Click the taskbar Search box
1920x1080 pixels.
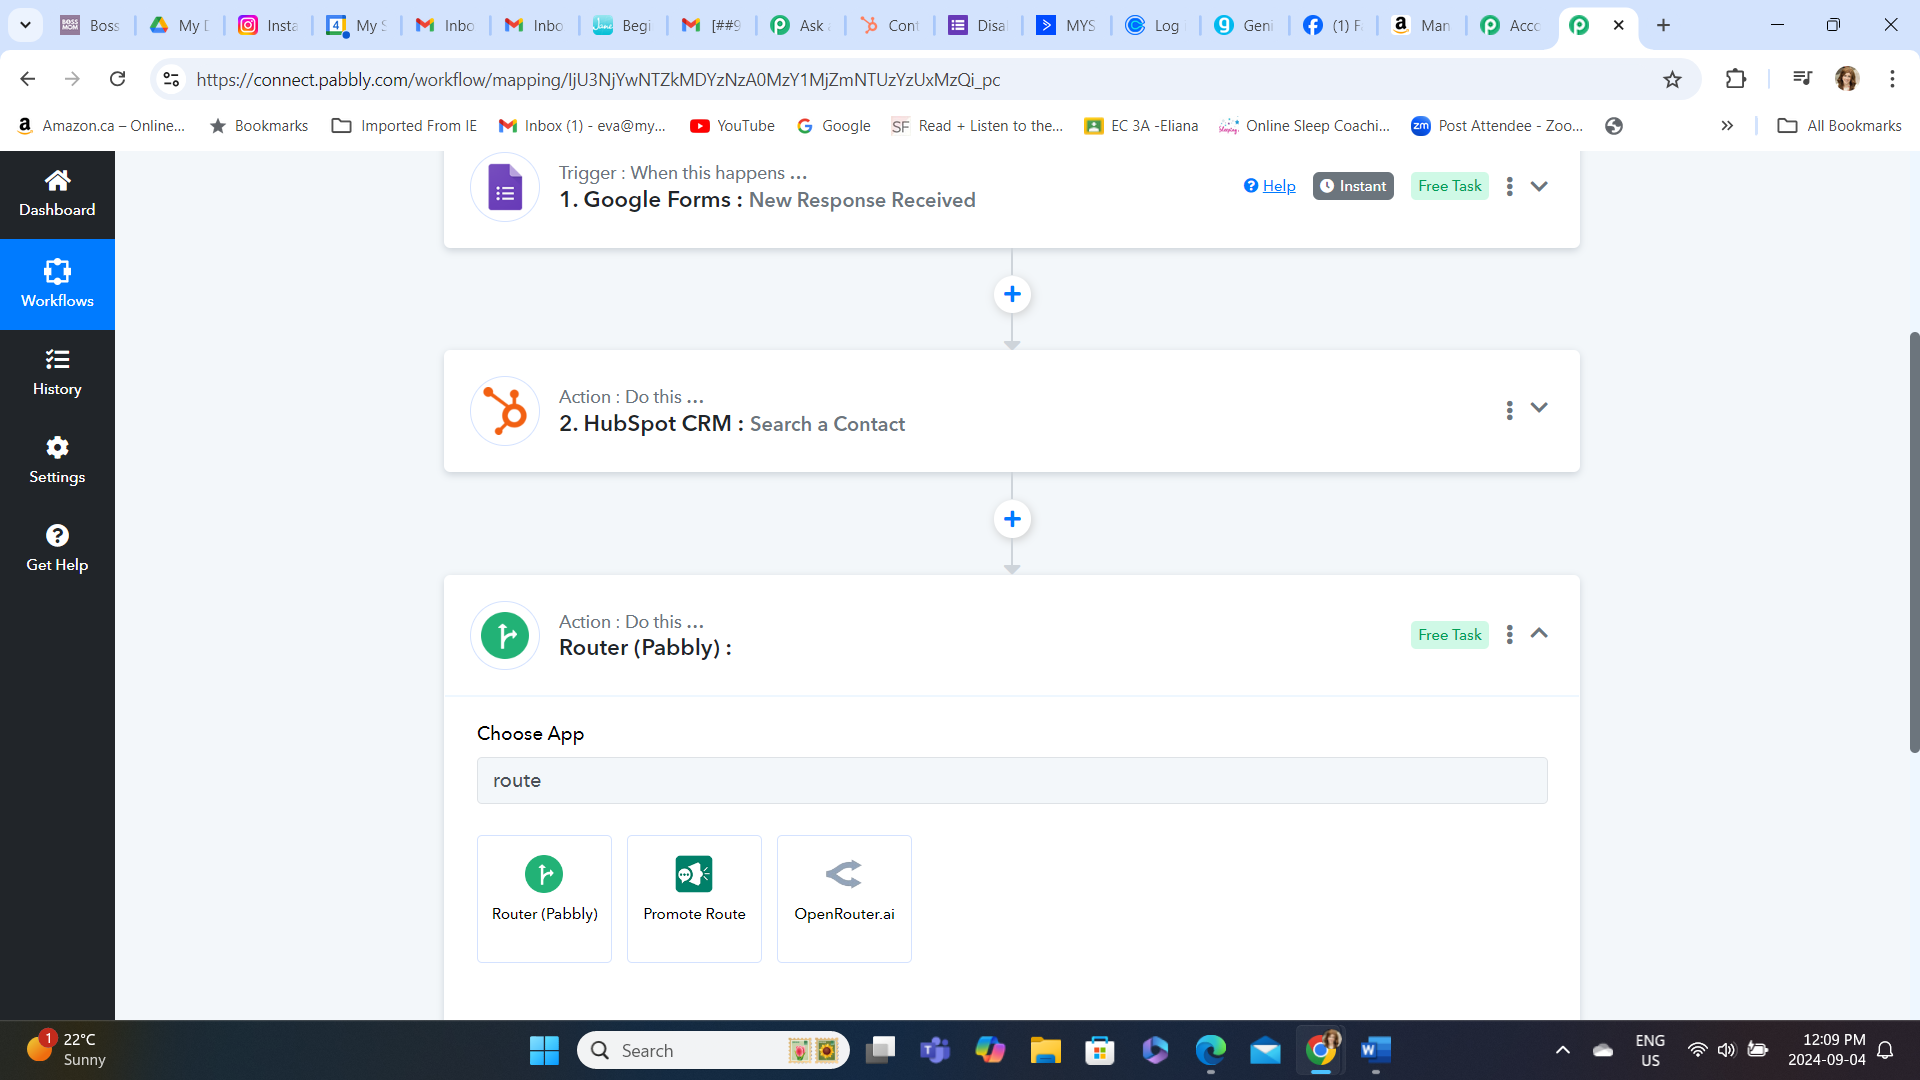coord(713,1050)
